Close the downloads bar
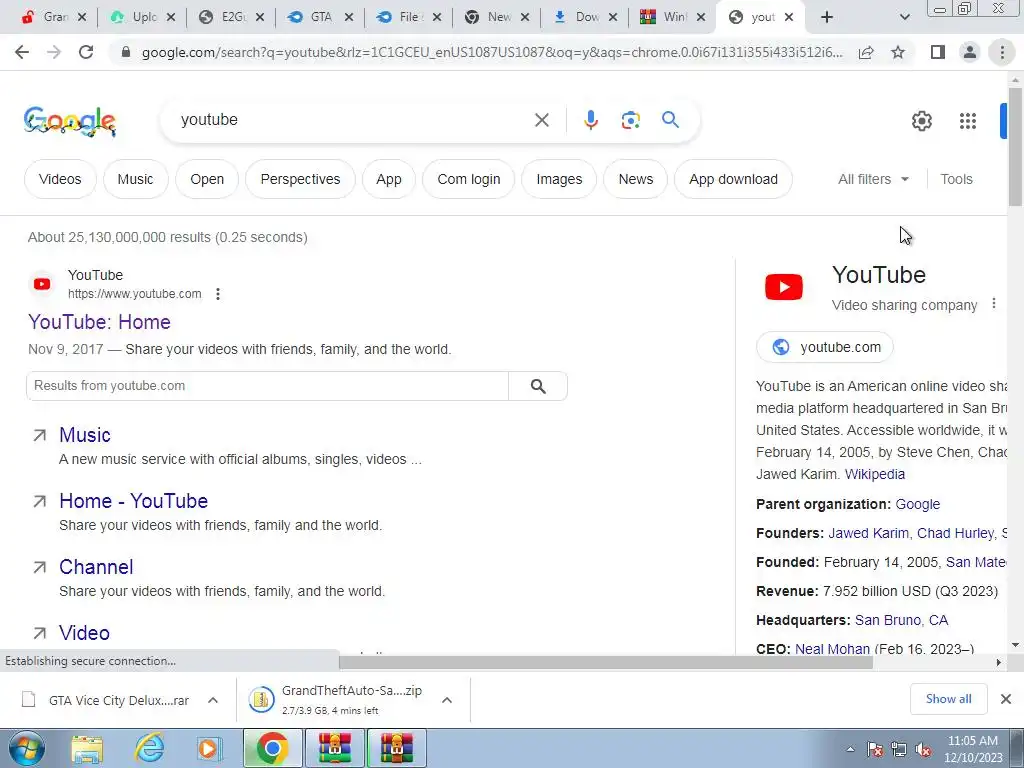The height and width of the screenshot is (768, 1024). click(1006, 699)
